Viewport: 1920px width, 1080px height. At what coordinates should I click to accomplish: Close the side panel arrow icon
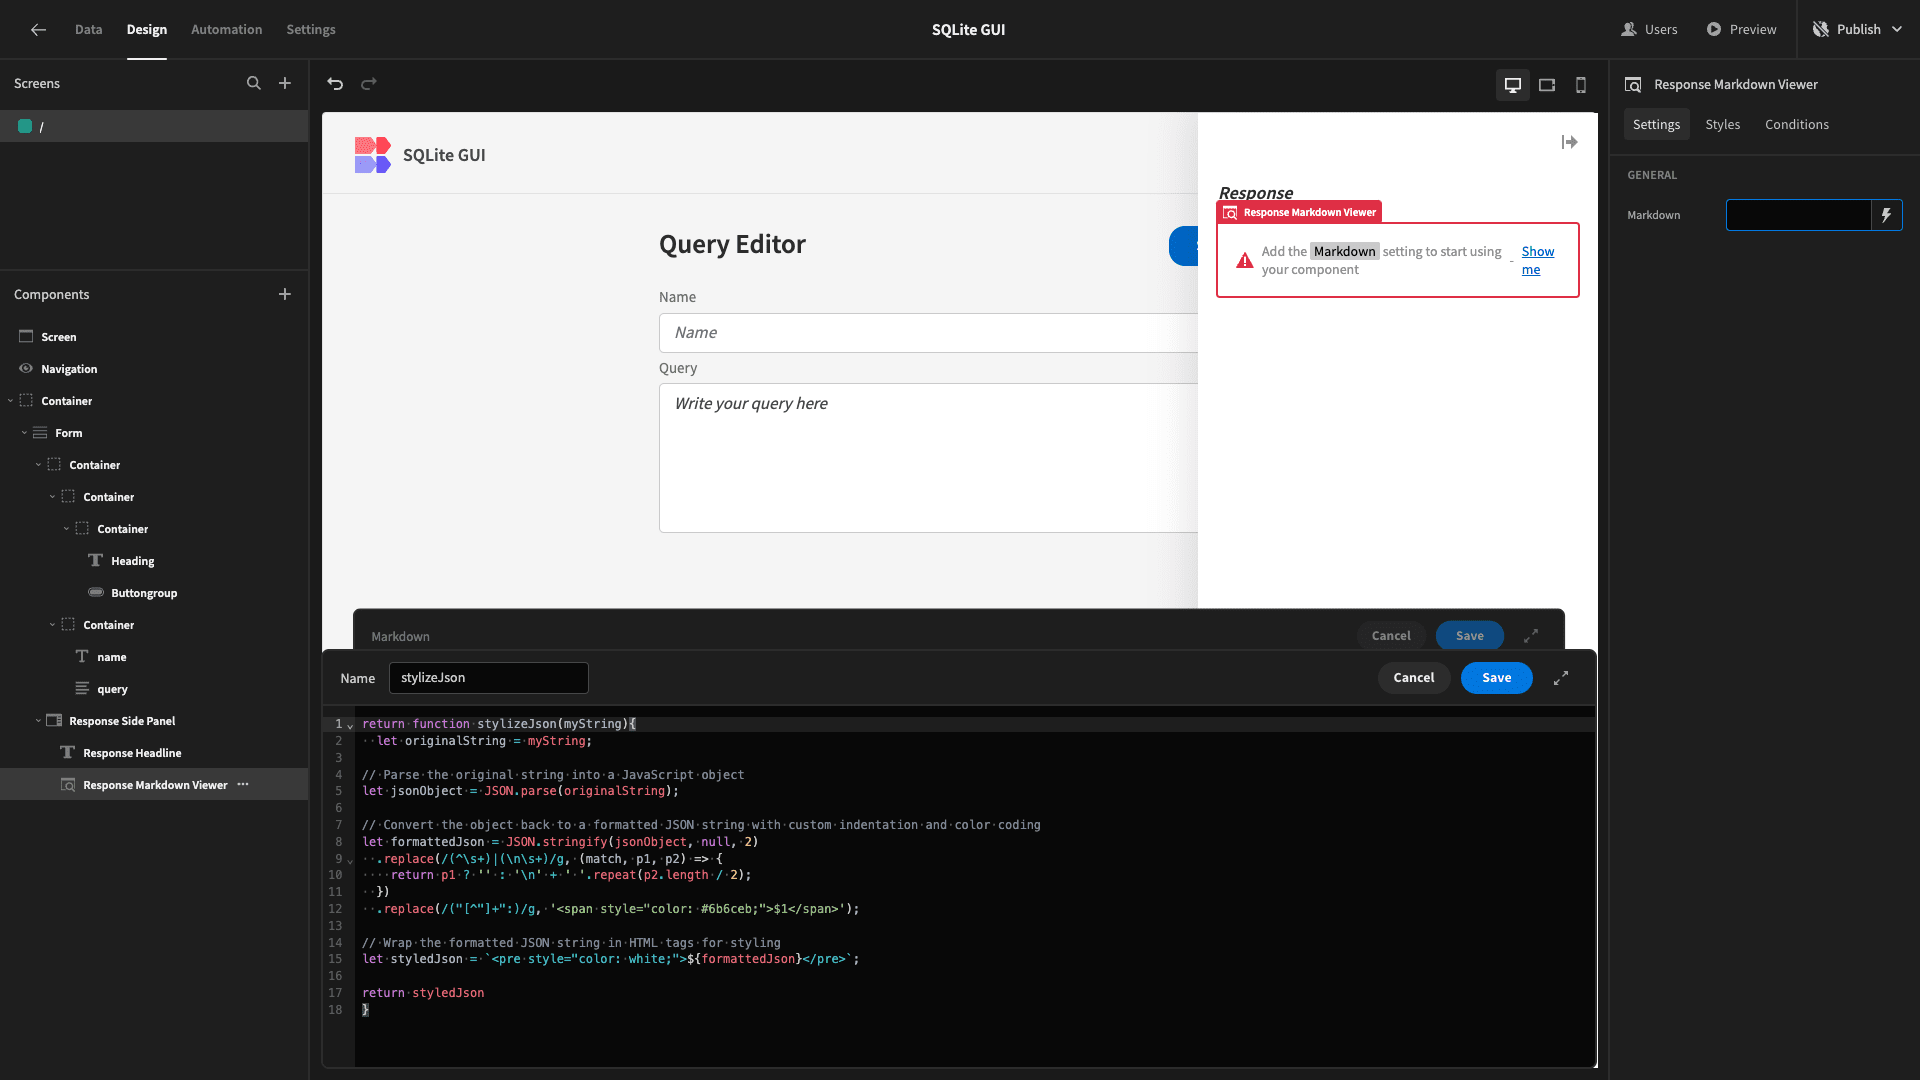1569,142
